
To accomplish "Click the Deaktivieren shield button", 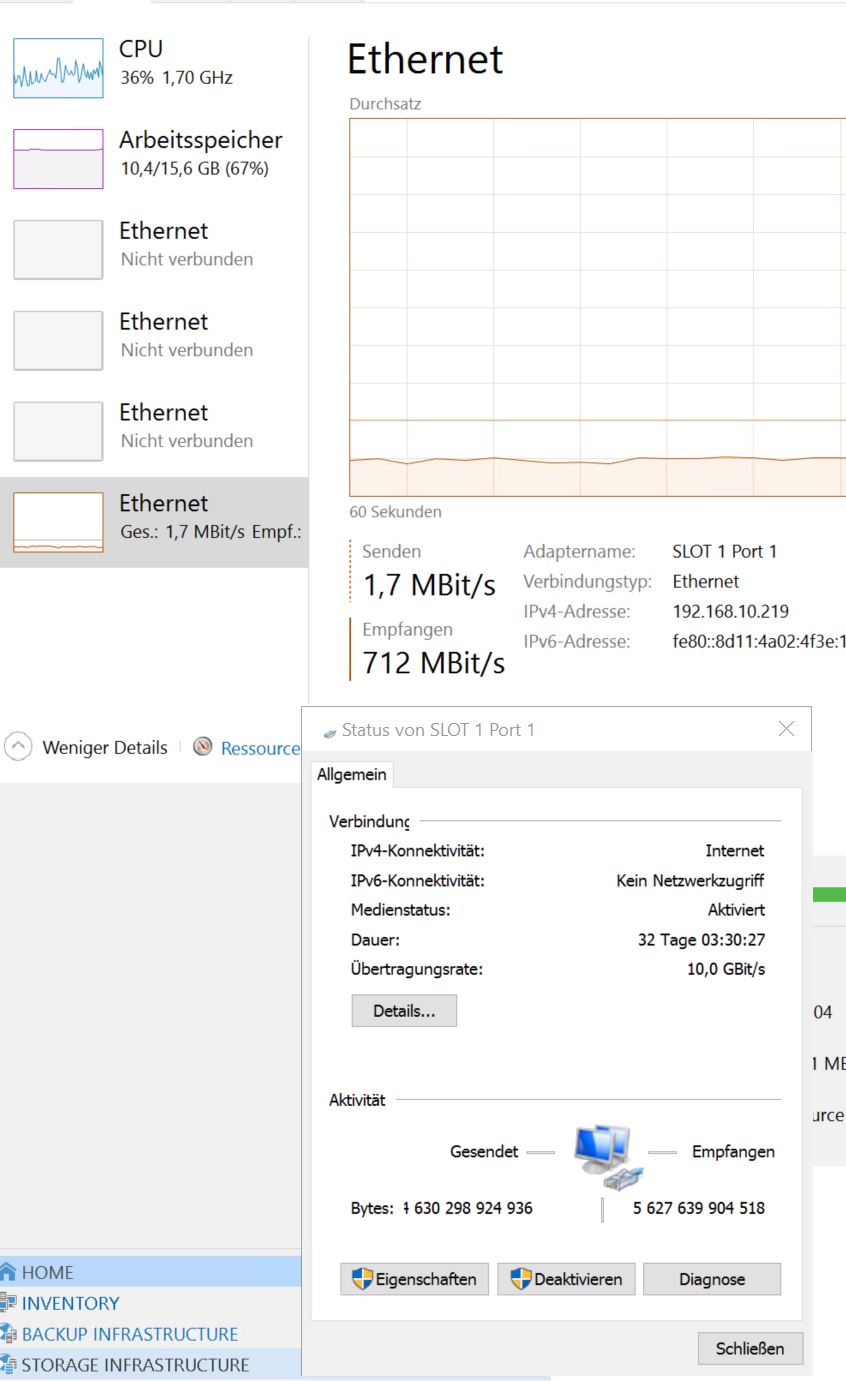I will [x=566, y=1279].
